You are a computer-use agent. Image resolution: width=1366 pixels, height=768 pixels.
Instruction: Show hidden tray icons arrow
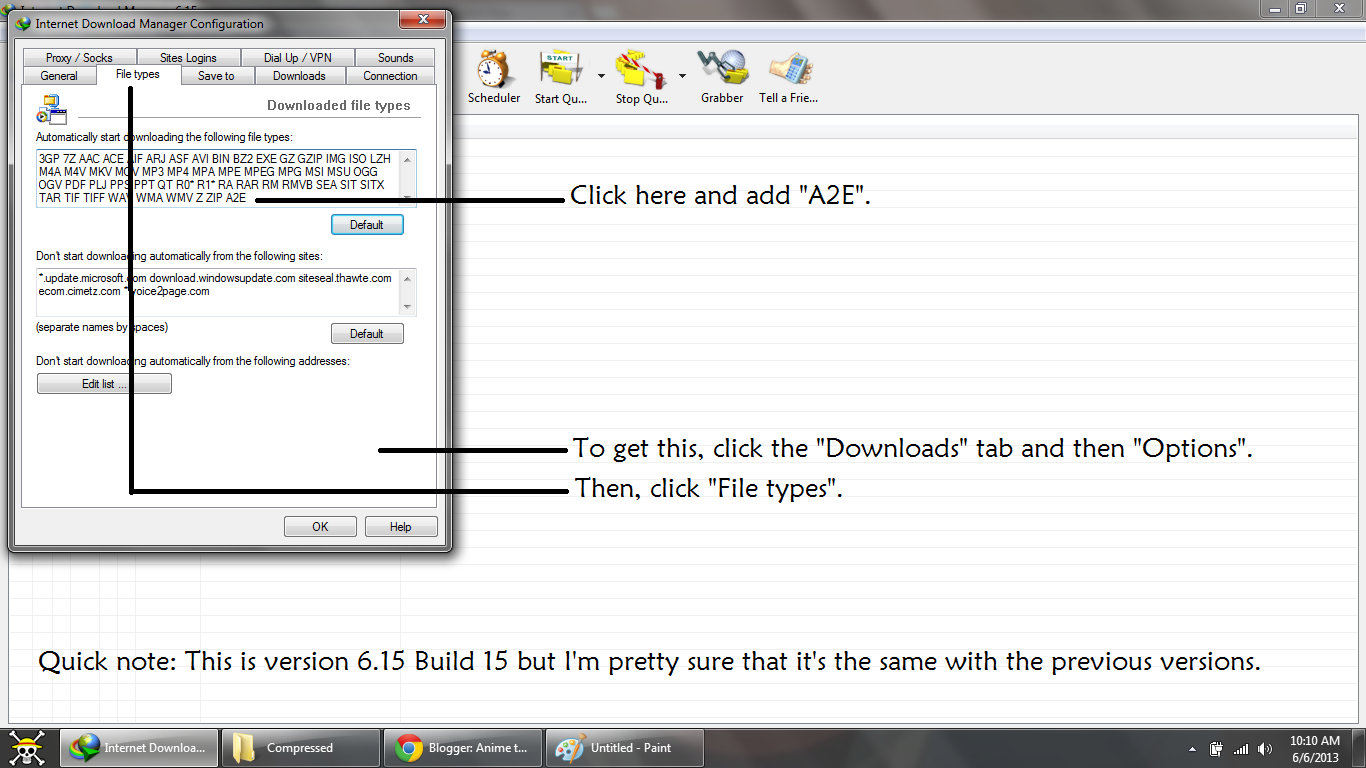point(1192,749)
